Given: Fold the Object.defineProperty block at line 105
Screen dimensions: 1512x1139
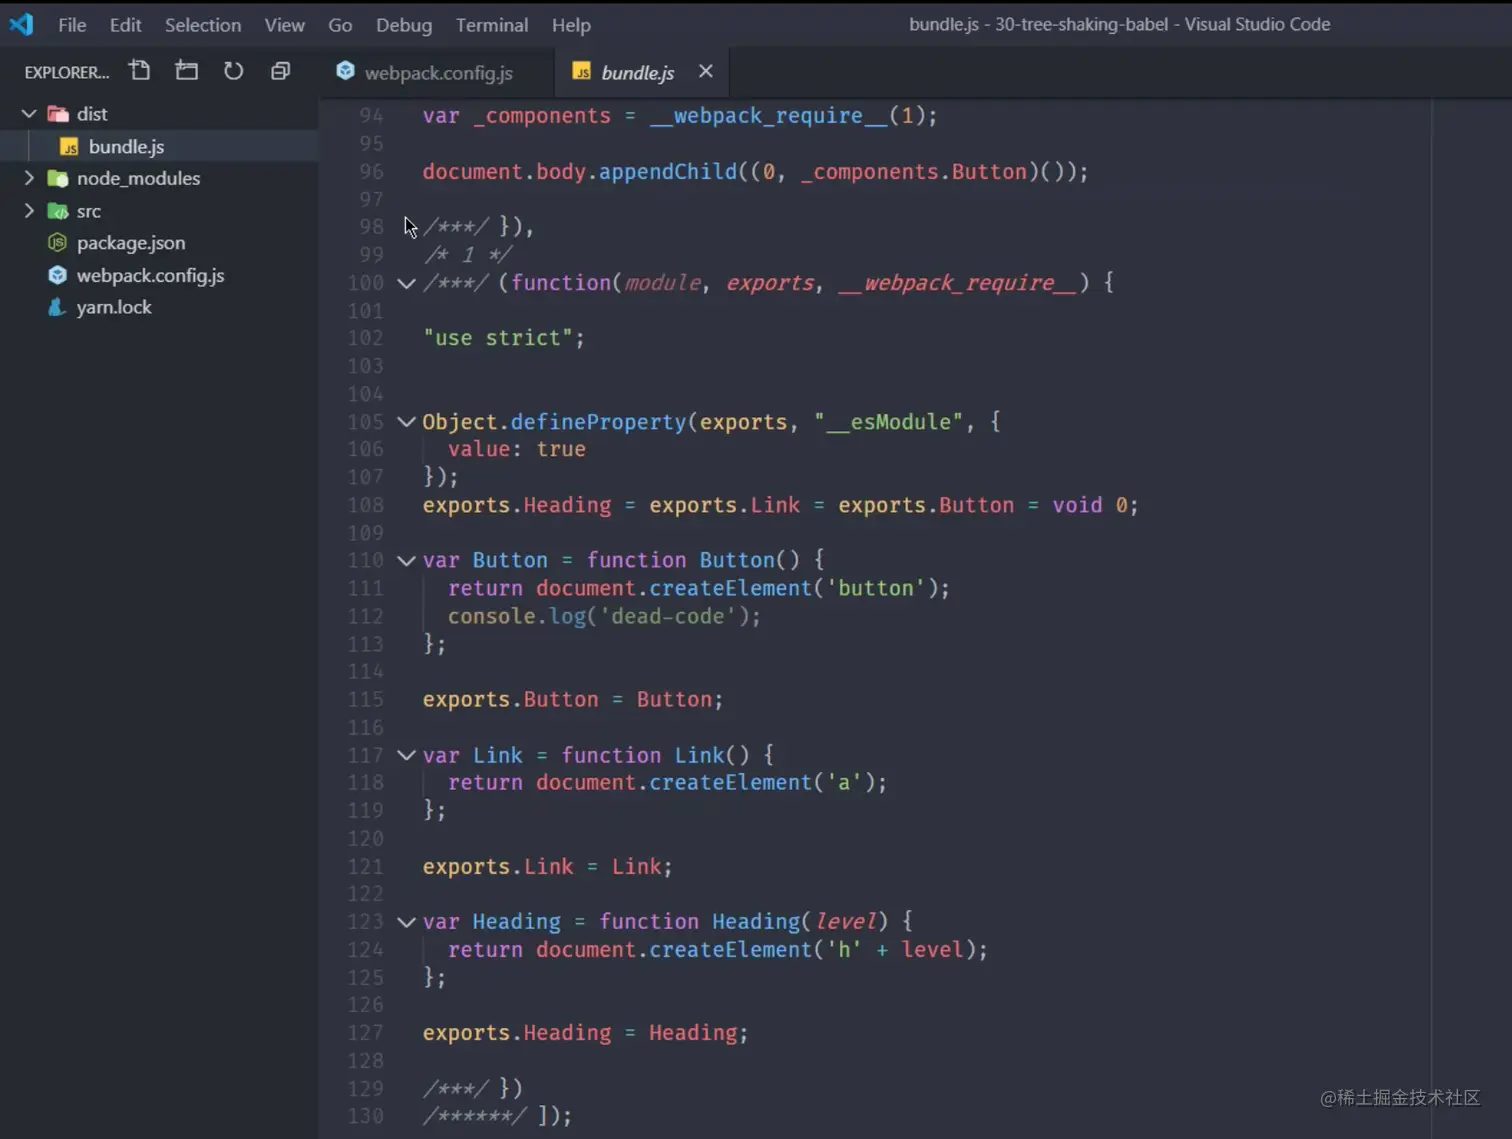Looking at the screenshot, I should tap(406, 422).
